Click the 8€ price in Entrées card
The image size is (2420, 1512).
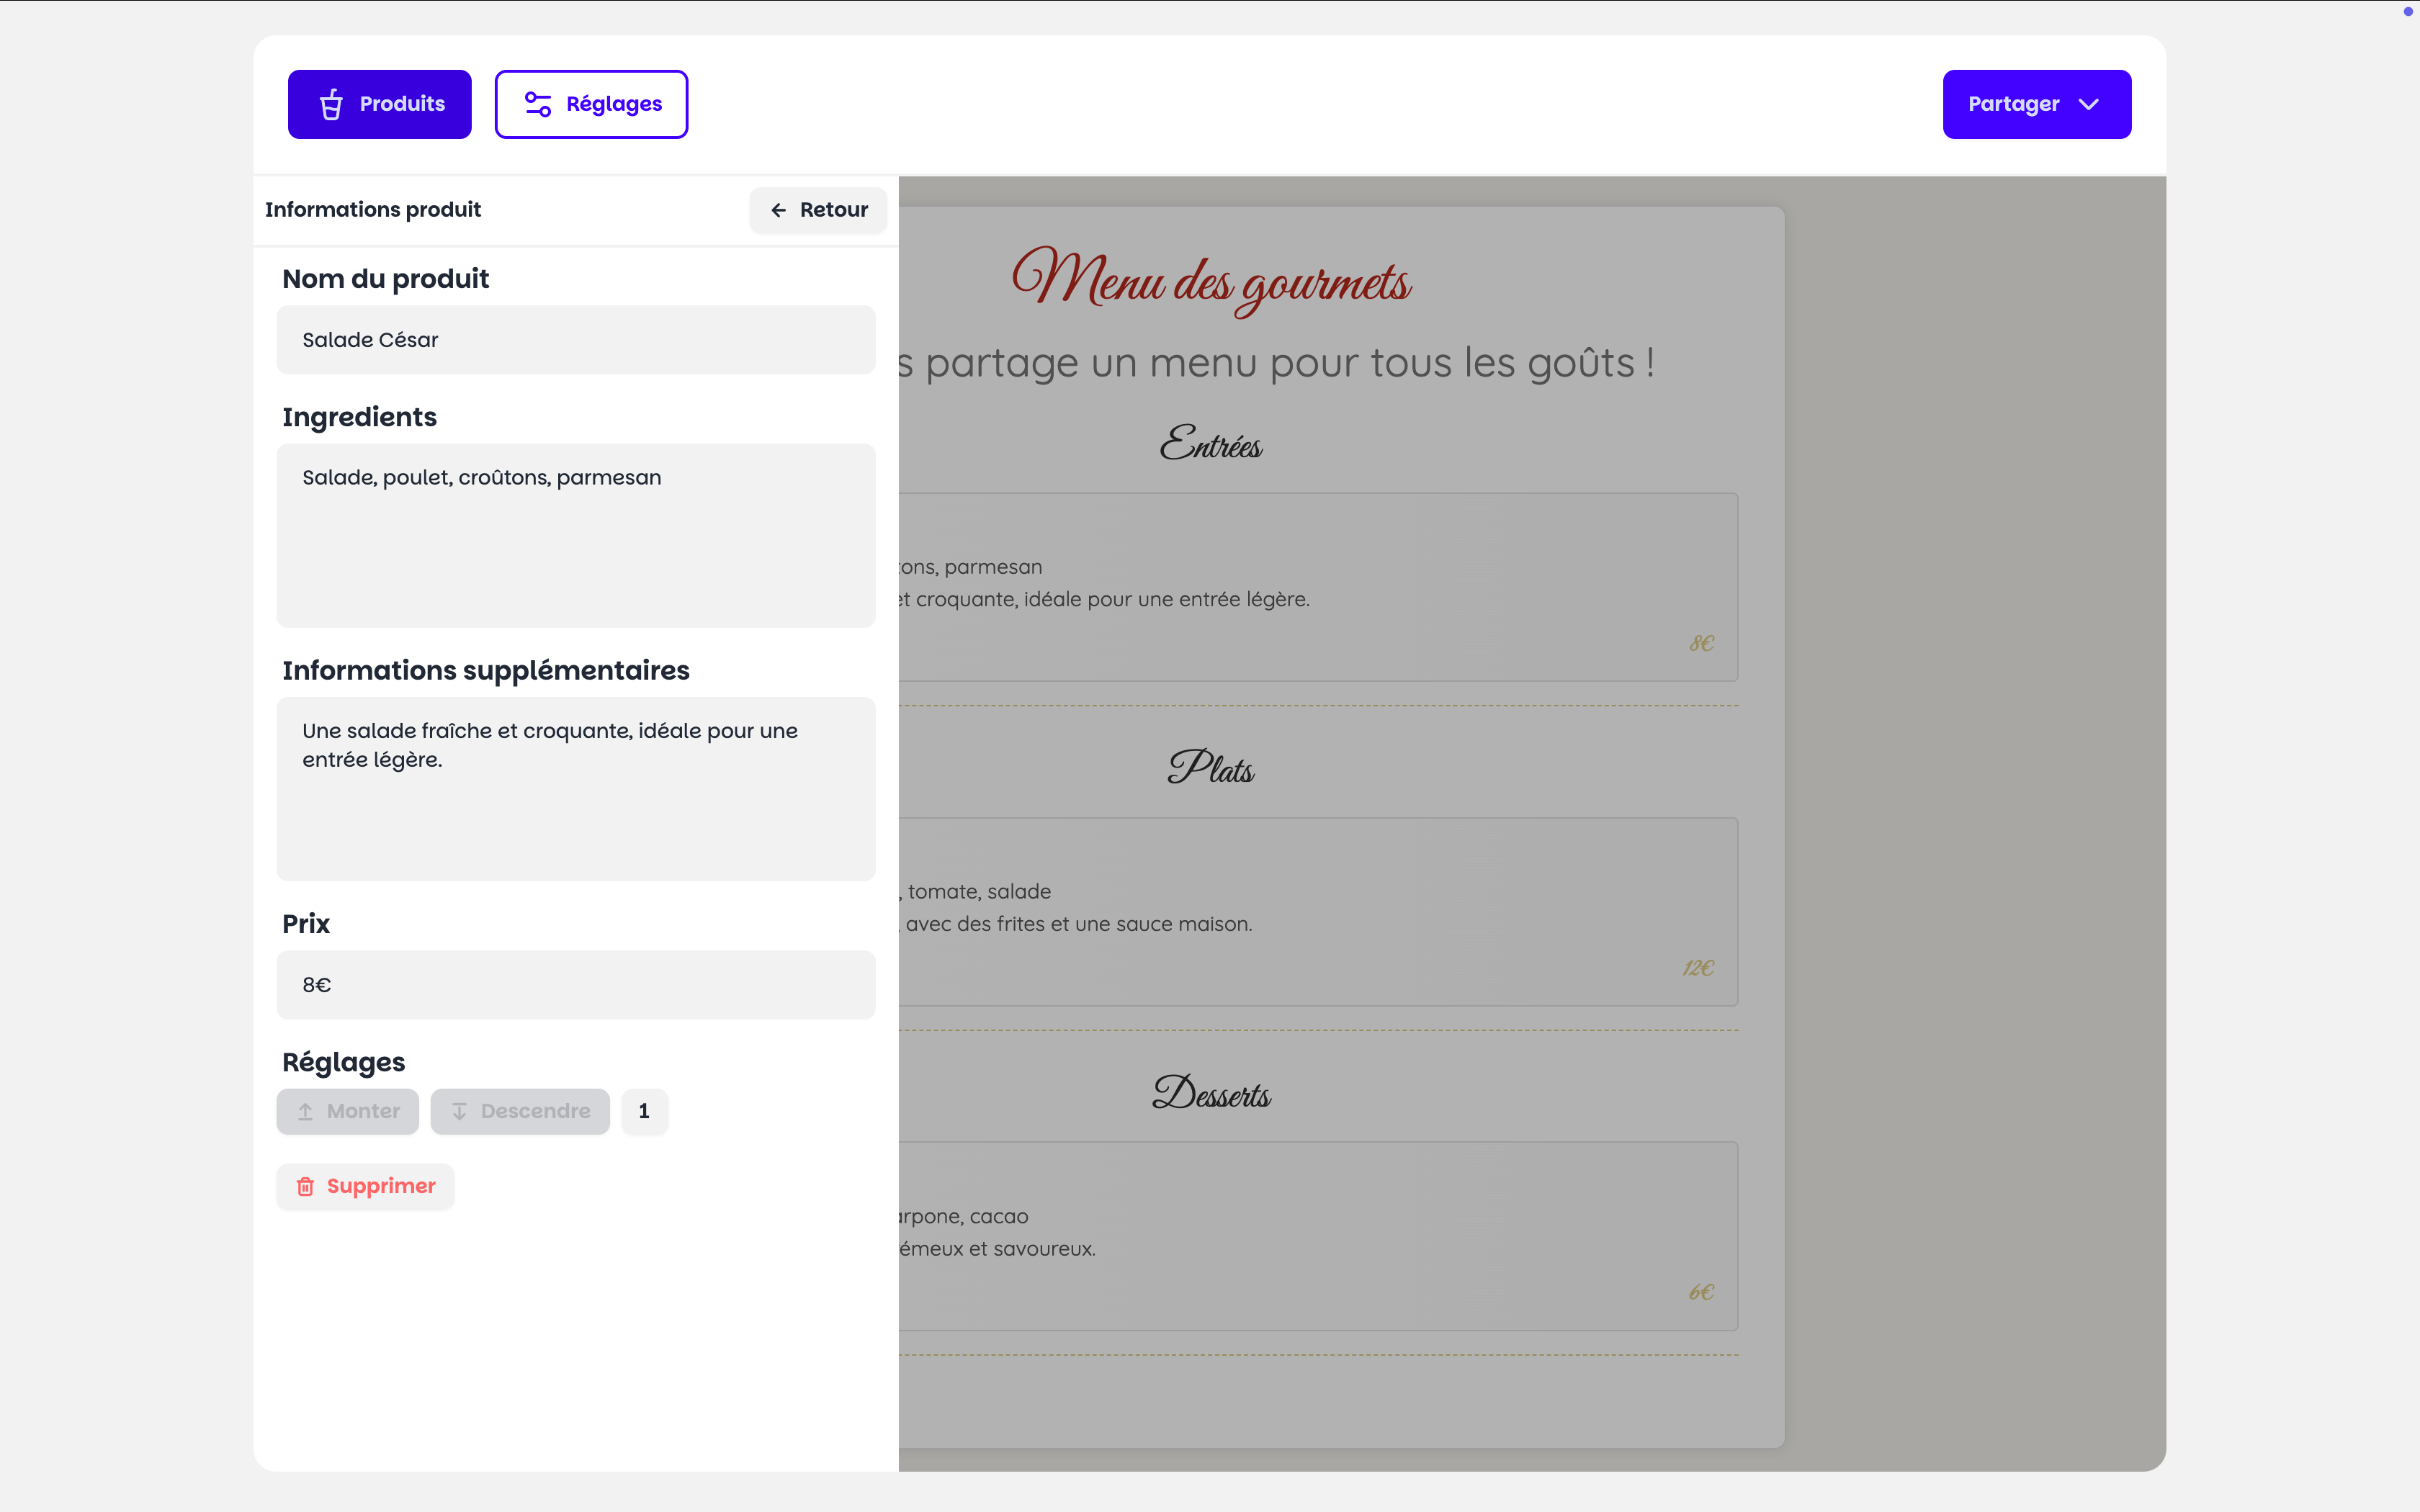tap(1702, 643)
